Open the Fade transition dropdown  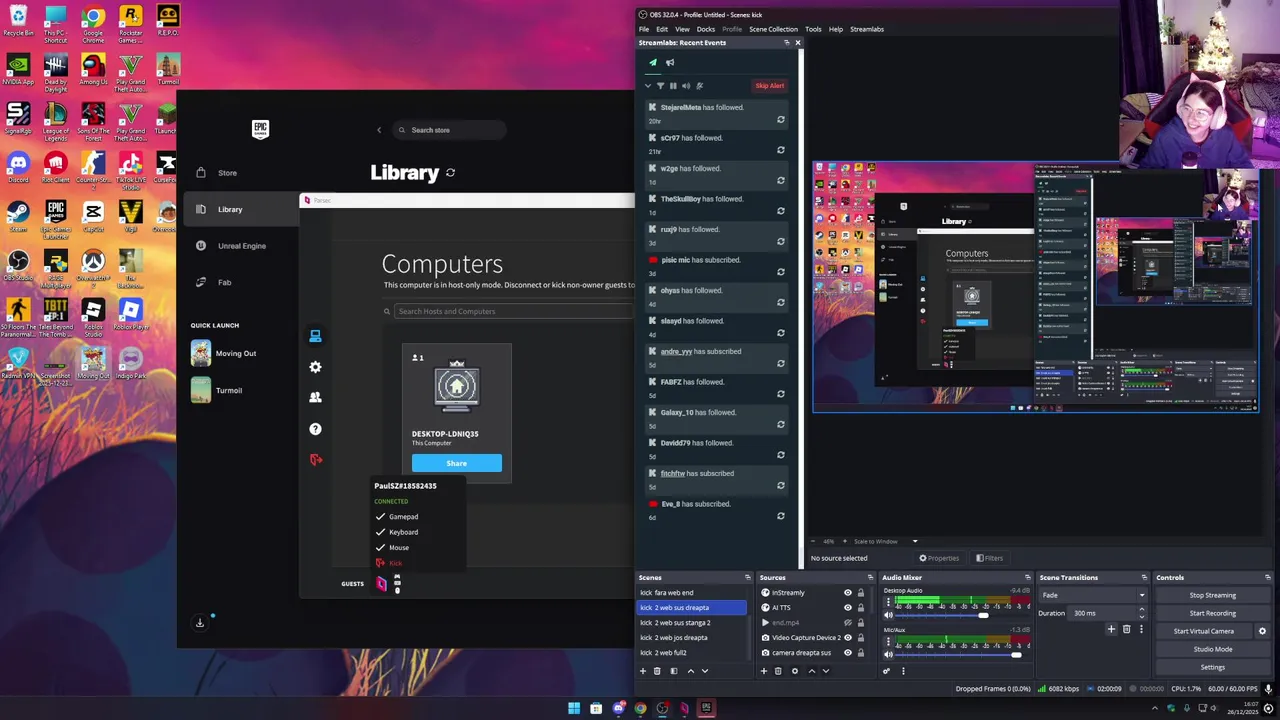click(1093, 595)
